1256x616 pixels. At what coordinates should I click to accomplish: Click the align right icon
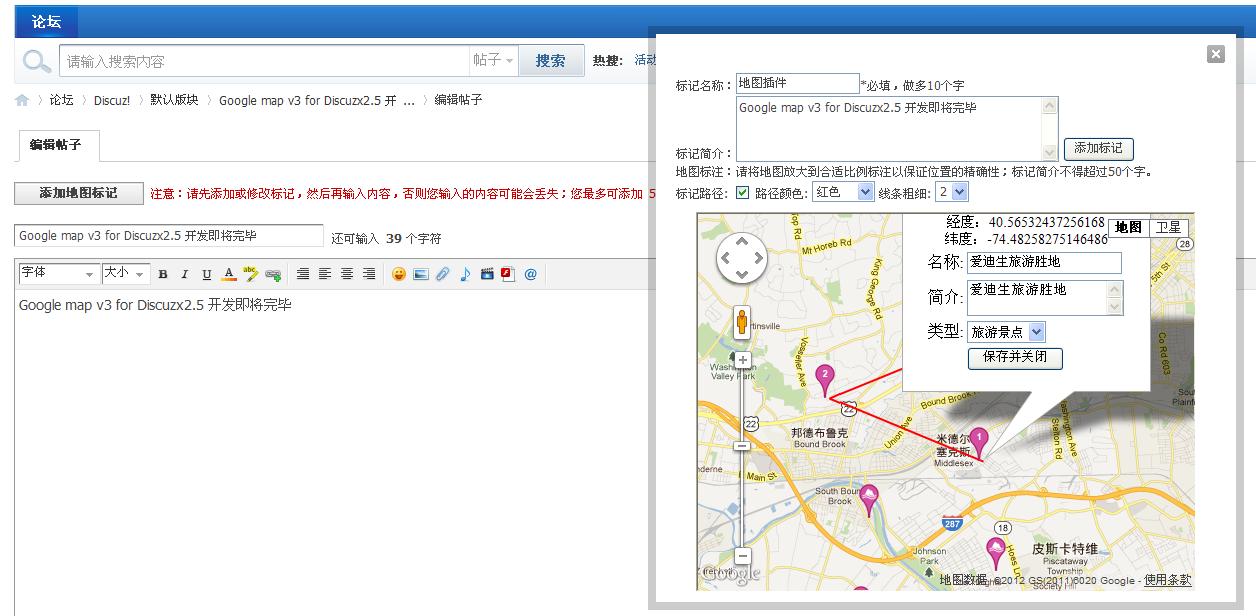click(369, 274)
